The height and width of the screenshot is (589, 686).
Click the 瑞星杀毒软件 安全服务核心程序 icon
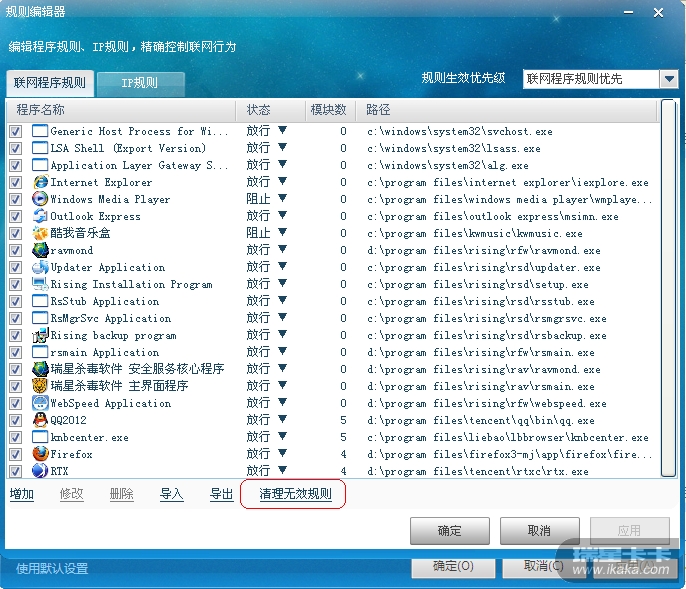click(40, 369)
